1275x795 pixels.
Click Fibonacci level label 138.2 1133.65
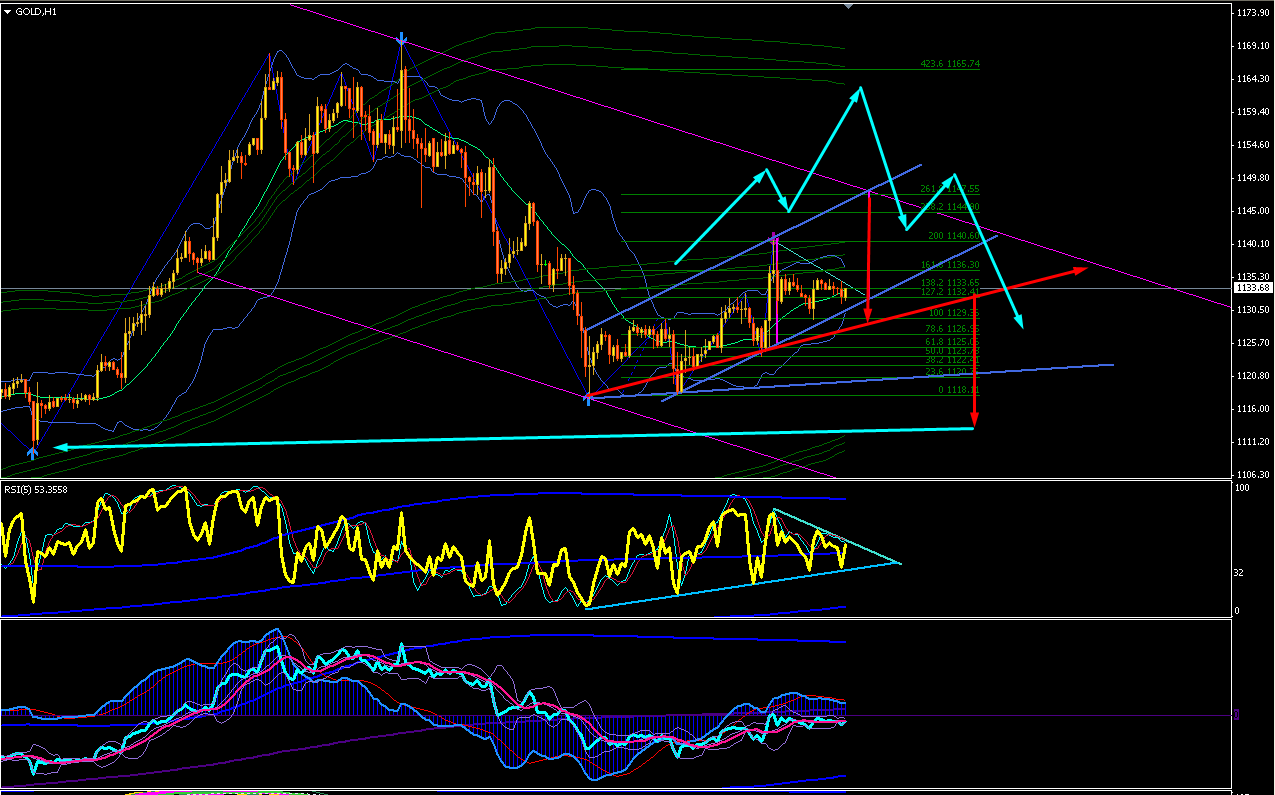950,283
